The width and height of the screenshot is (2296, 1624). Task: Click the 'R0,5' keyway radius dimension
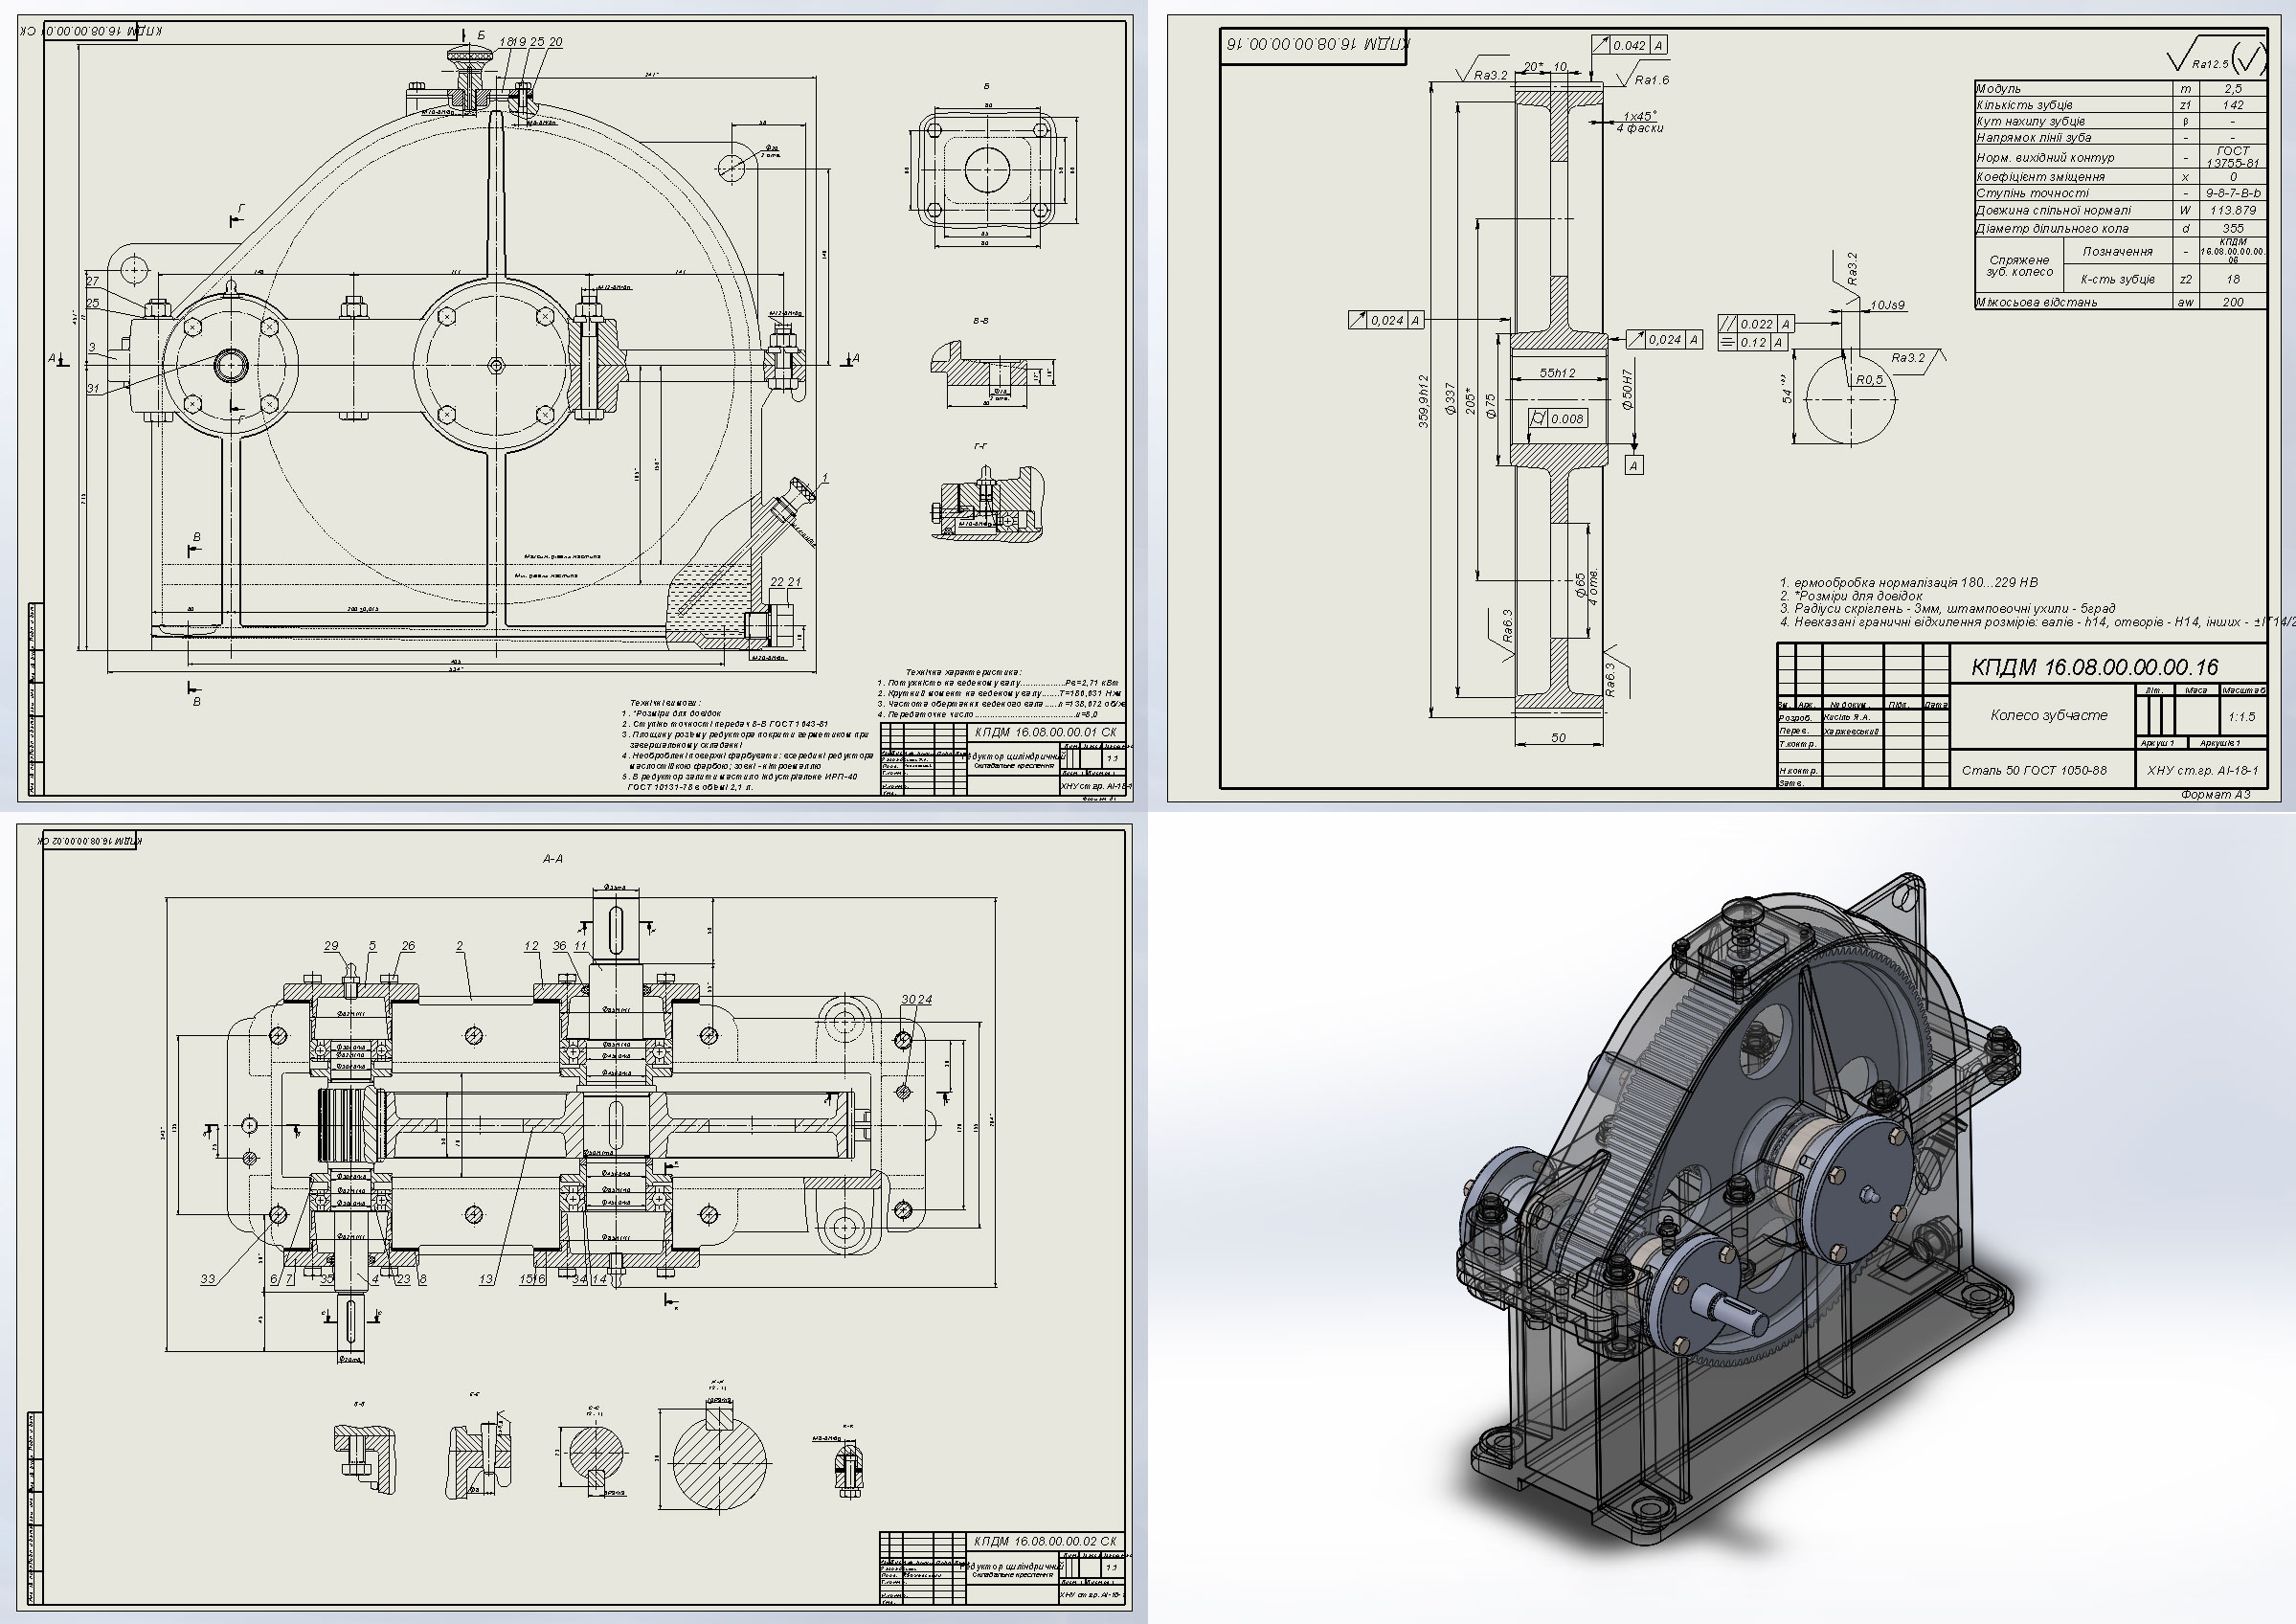pos(1869,380)
